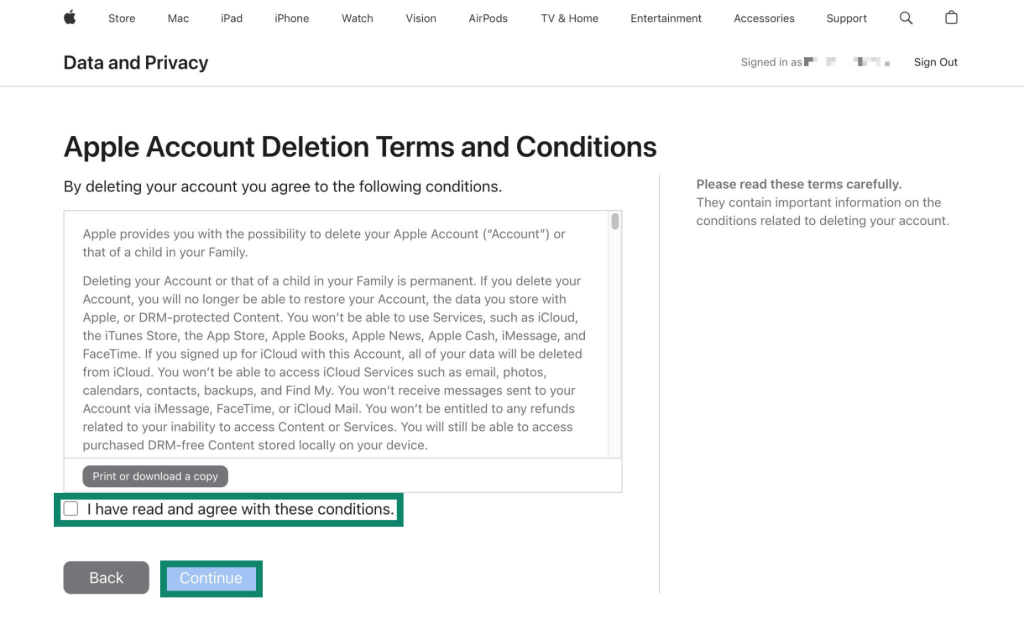Open the search magnifier icon
1024x629 pixels.
pos(906,18)
